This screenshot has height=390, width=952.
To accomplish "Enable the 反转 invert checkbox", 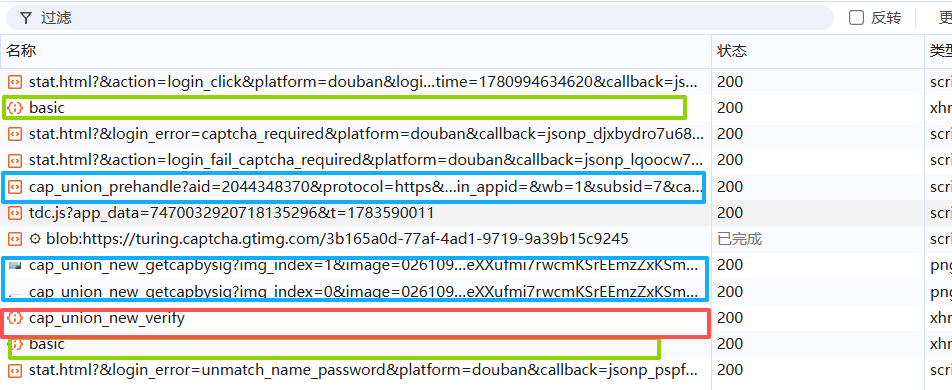I will tap(856, 18).
